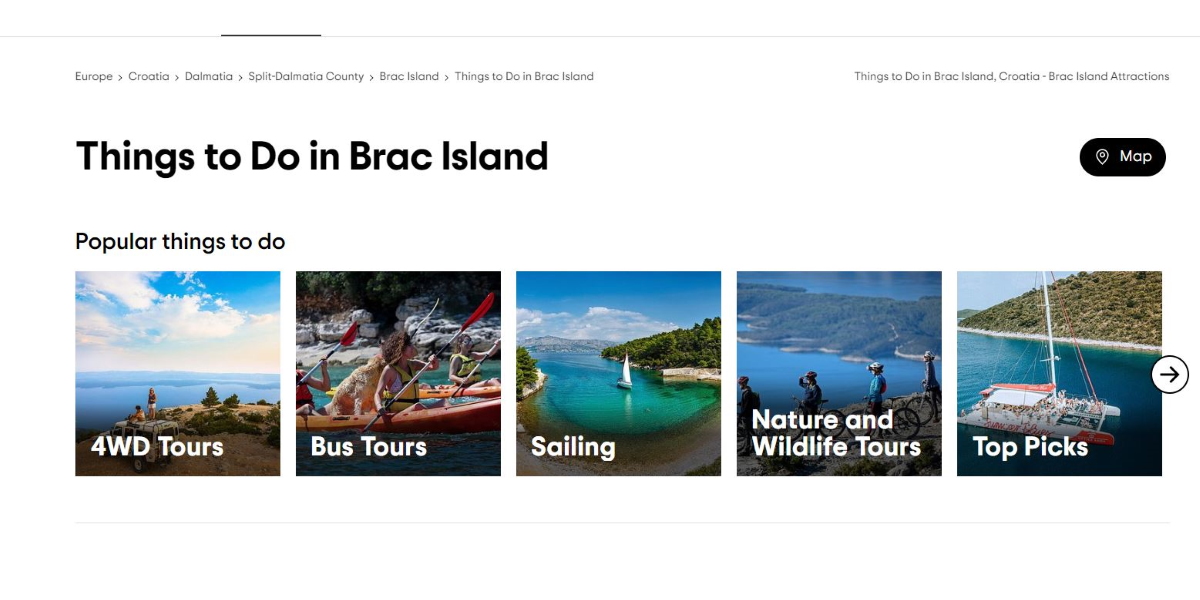Click the final 'Things to Do in Brac Island' breadcrumb
The width and height of the screenshot is (1200, 600).
point(524,77)
